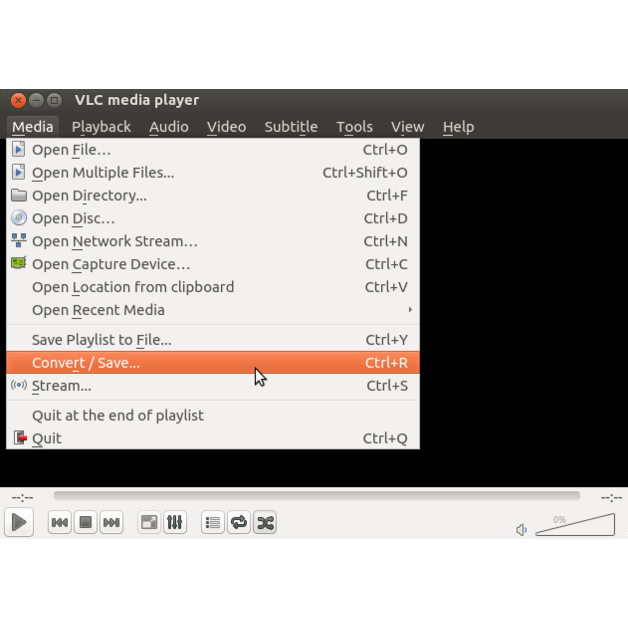Click the Open Capture Device icon

18,263
